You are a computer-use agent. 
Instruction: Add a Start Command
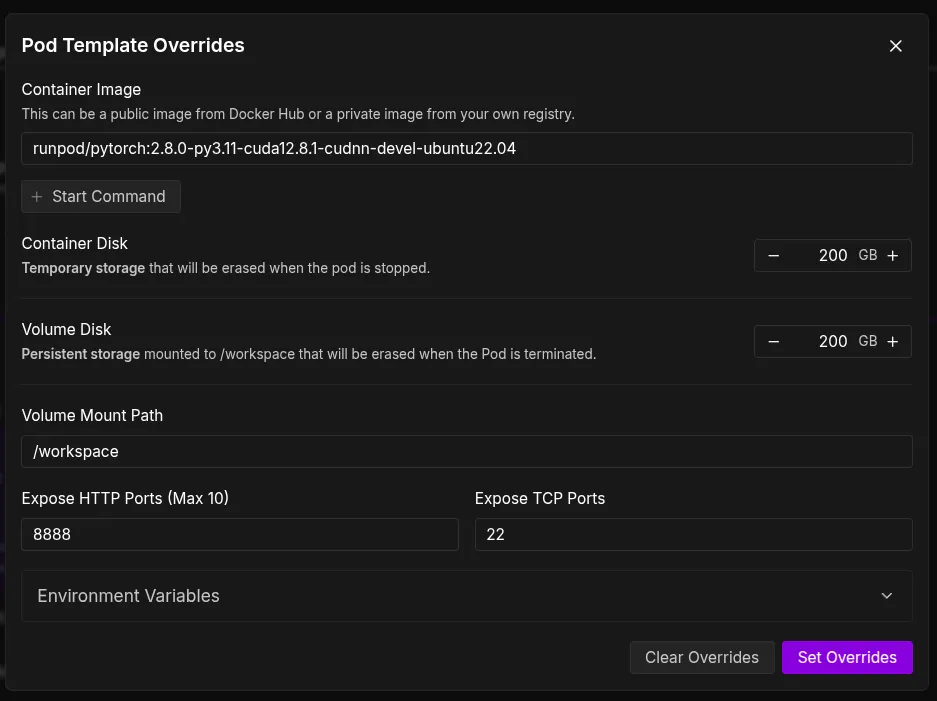click(x=101, y=197)
